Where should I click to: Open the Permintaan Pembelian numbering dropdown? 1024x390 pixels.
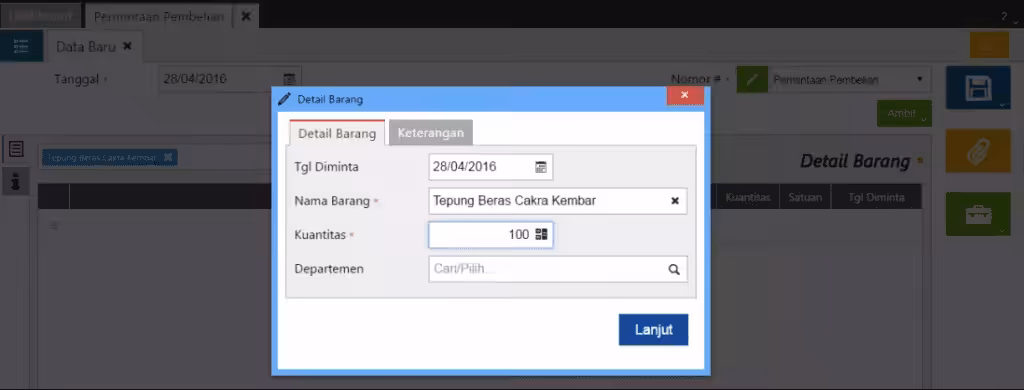pyautogui.click(x=848, y=80)
